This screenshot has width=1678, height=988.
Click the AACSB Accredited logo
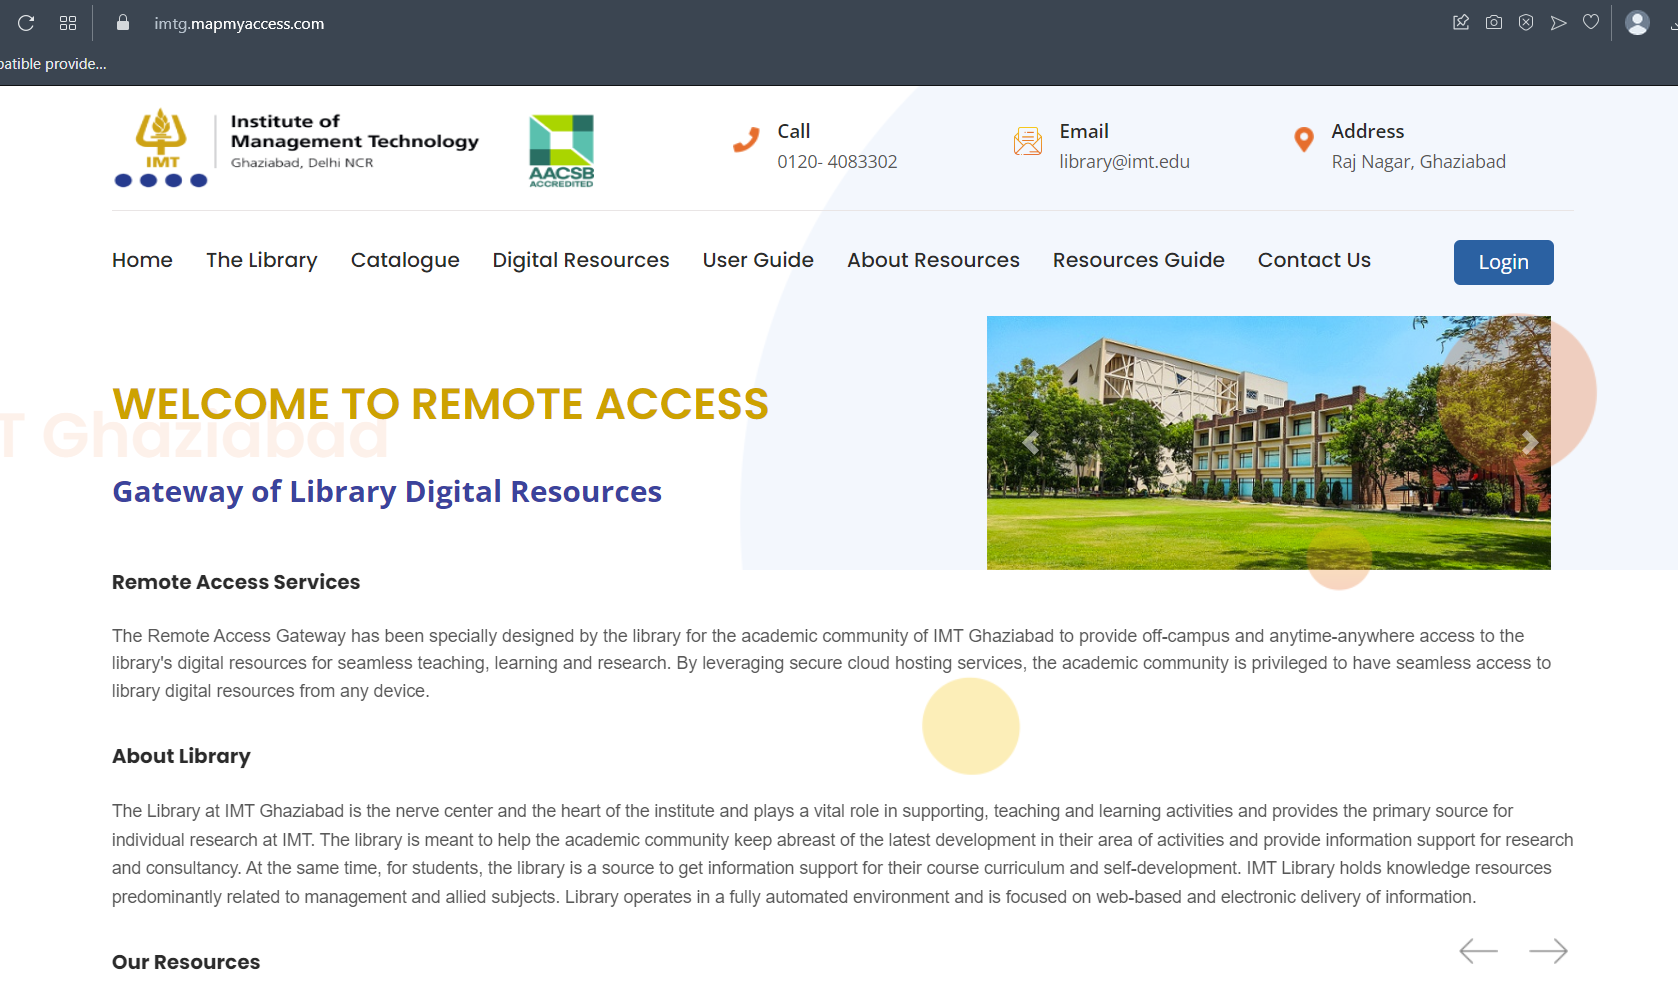click(561, 151)
